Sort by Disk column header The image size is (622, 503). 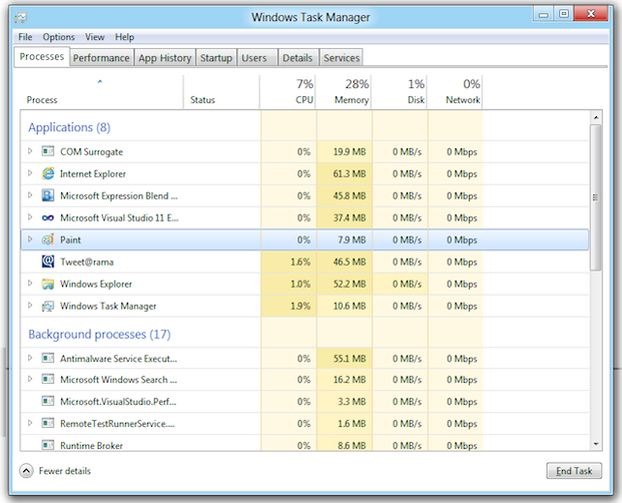[399, 92]
